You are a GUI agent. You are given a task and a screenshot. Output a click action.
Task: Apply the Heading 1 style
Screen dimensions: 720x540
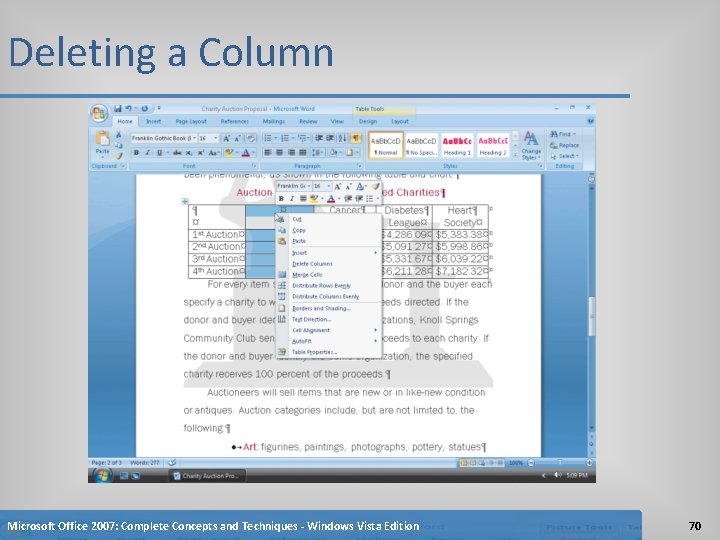click(457, 145)
